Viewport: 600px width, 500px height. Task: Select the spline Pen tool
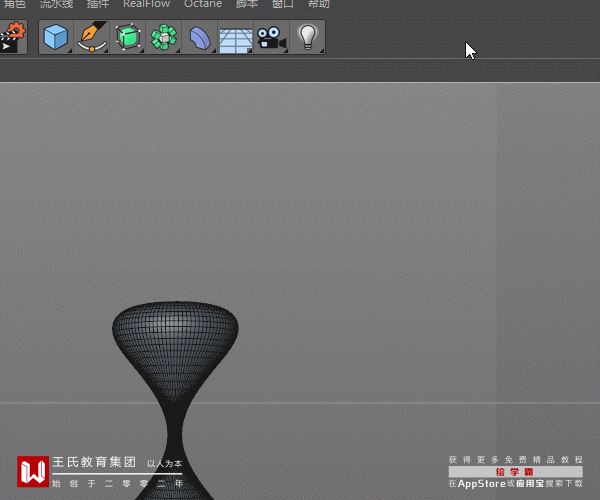pos(92,37)
